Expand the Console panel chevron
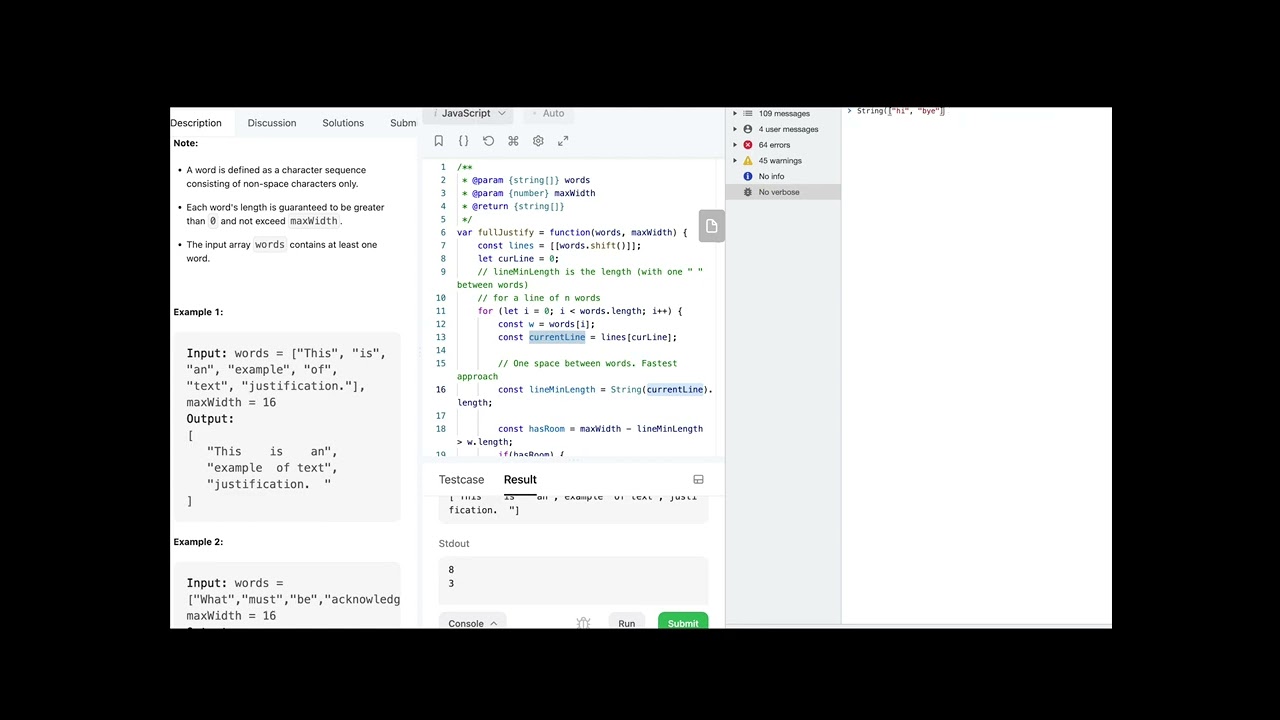This screenshot has height=720, width=1280. (493, 624)
